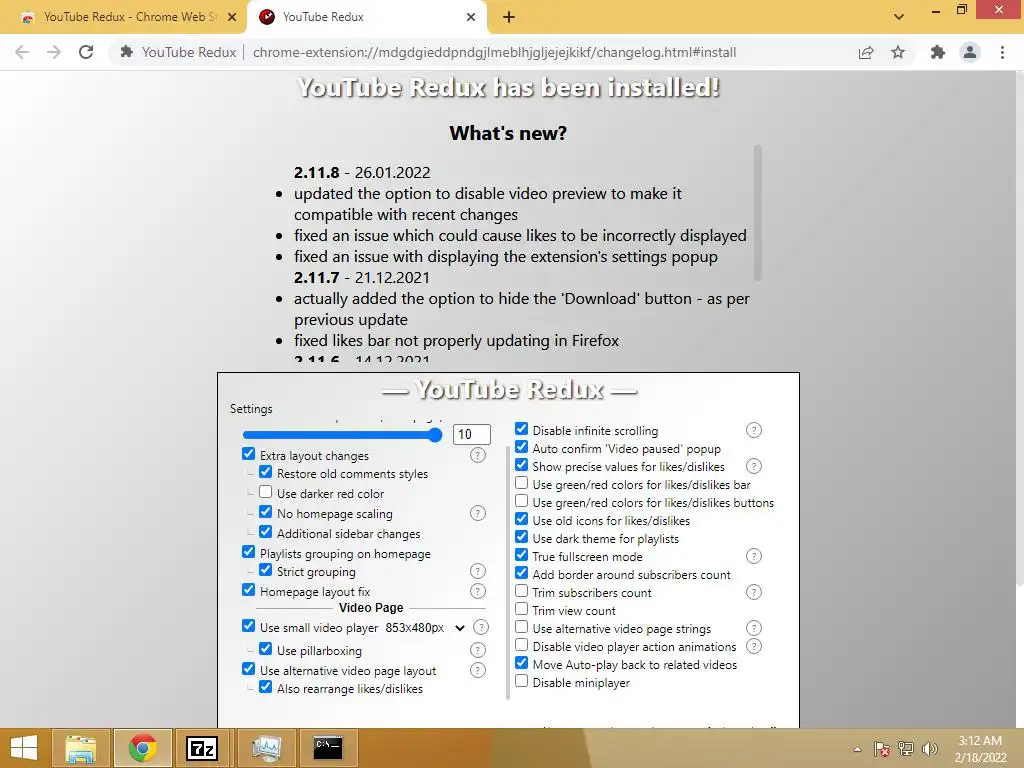The width and height of the screenshot is (1024, 768).
Task: Enable Disable miniplayer option
Action: [521, 681]
